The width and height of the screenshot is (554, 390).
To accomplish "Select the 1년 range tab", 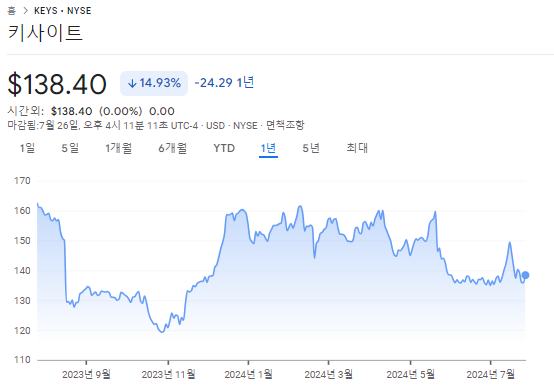I will pos(268,148).
